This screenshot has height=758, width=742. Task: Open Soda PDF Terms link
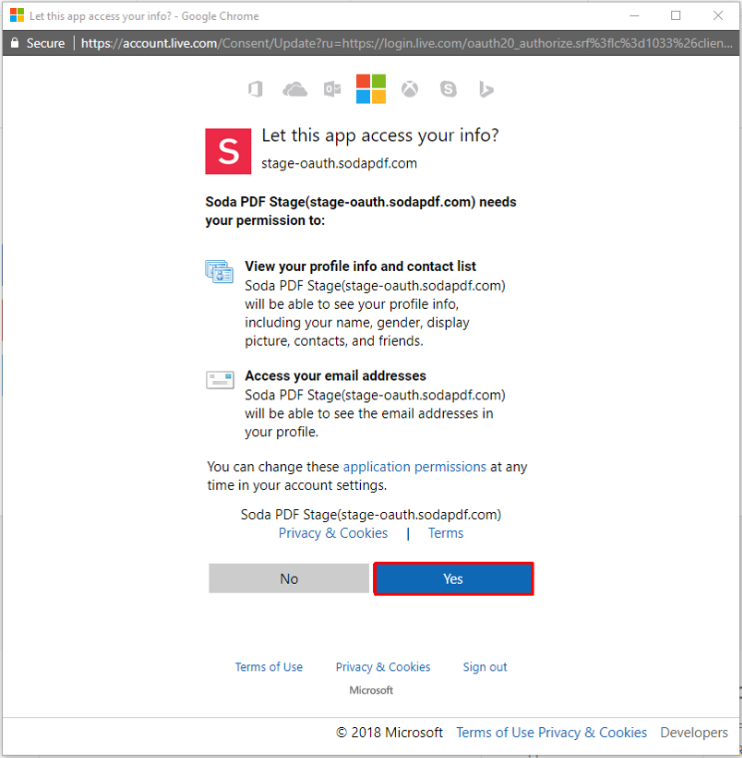446,533
